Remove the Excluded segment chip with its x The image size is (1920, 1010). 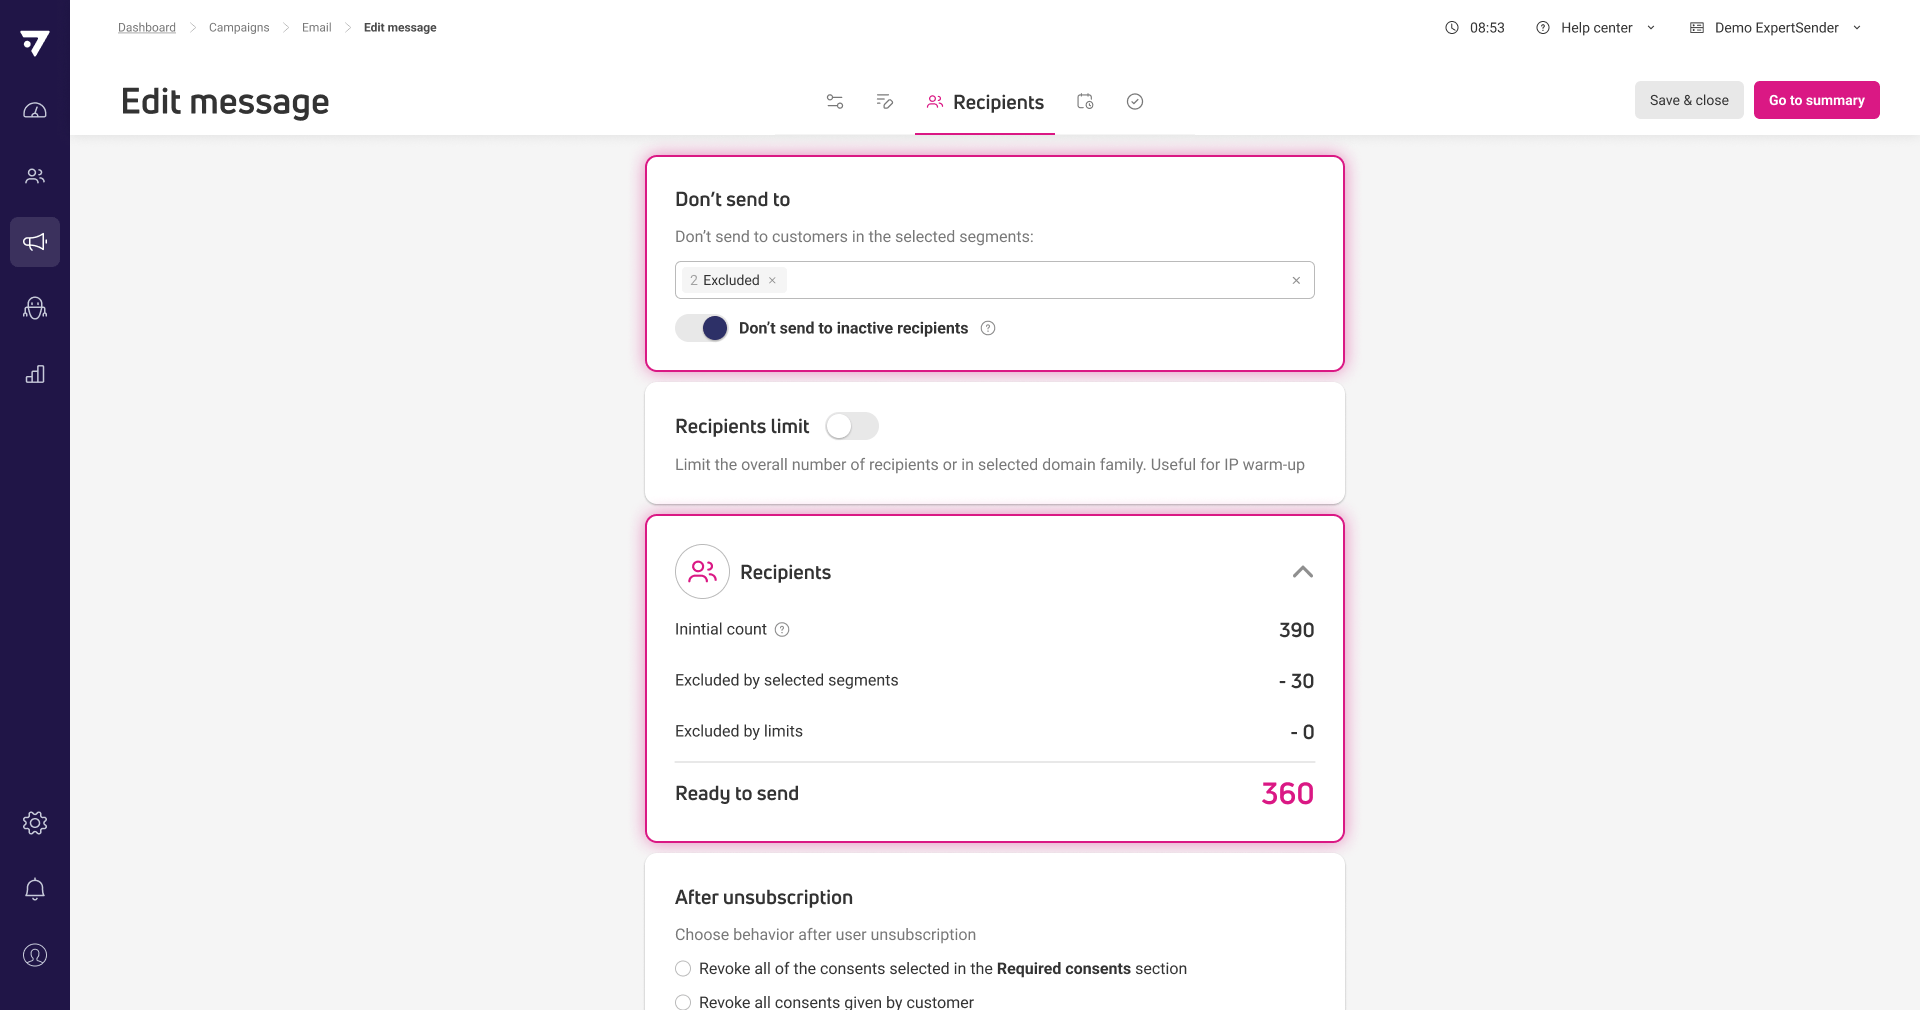pos(772,280)
